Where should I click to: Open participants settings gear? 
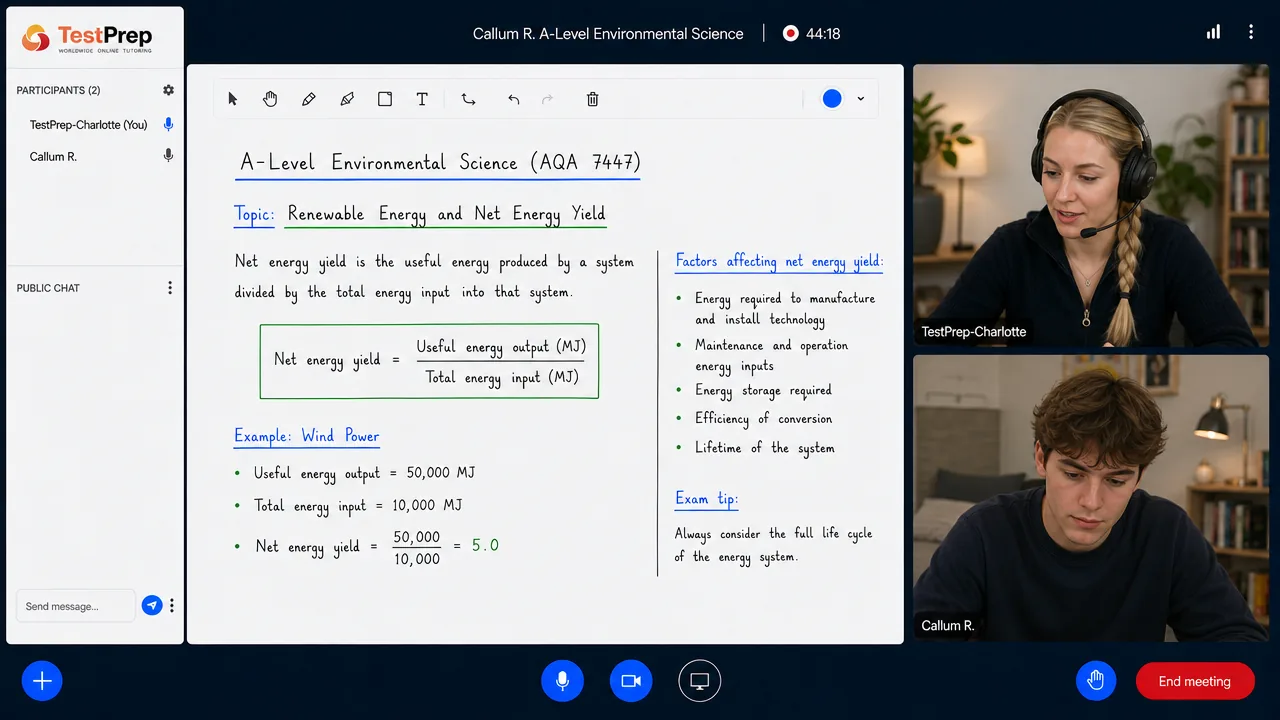(168, 90)
